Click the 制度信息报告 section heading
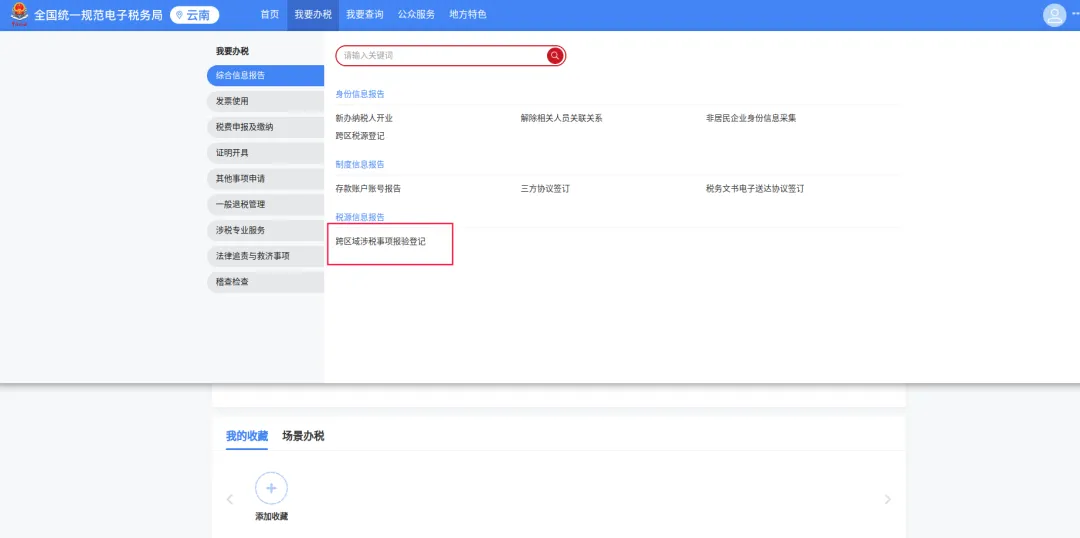1080x538 pixels. (x=360, y=165)
